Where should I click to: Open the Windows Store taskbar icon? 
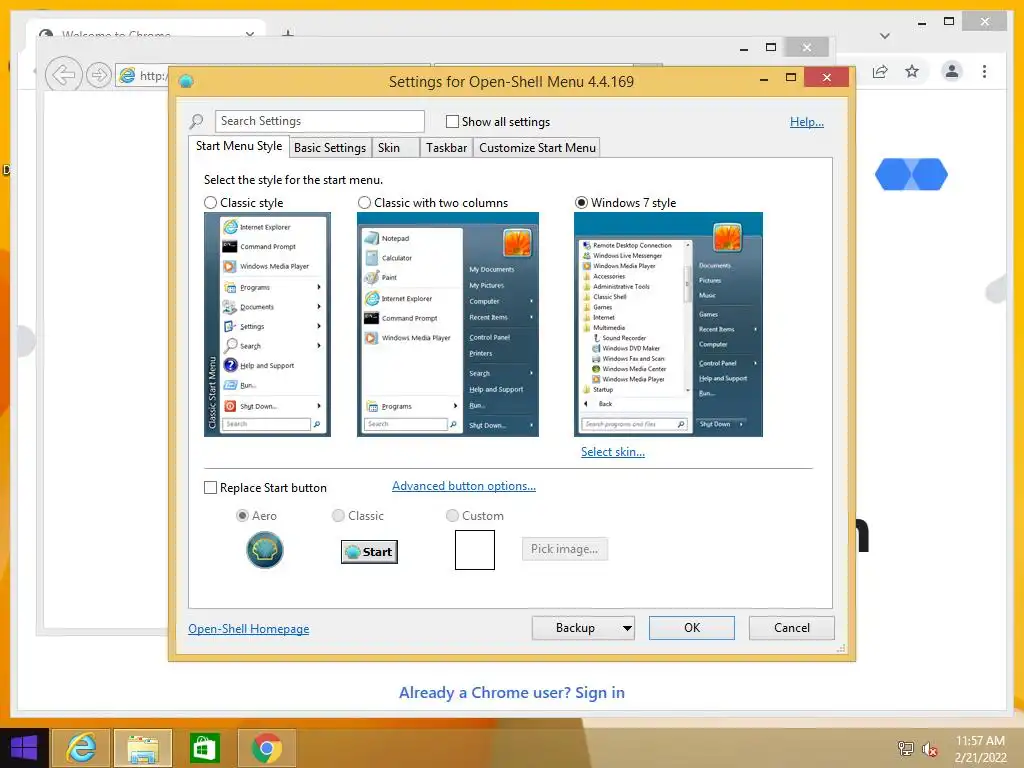(x=204, y=748)
